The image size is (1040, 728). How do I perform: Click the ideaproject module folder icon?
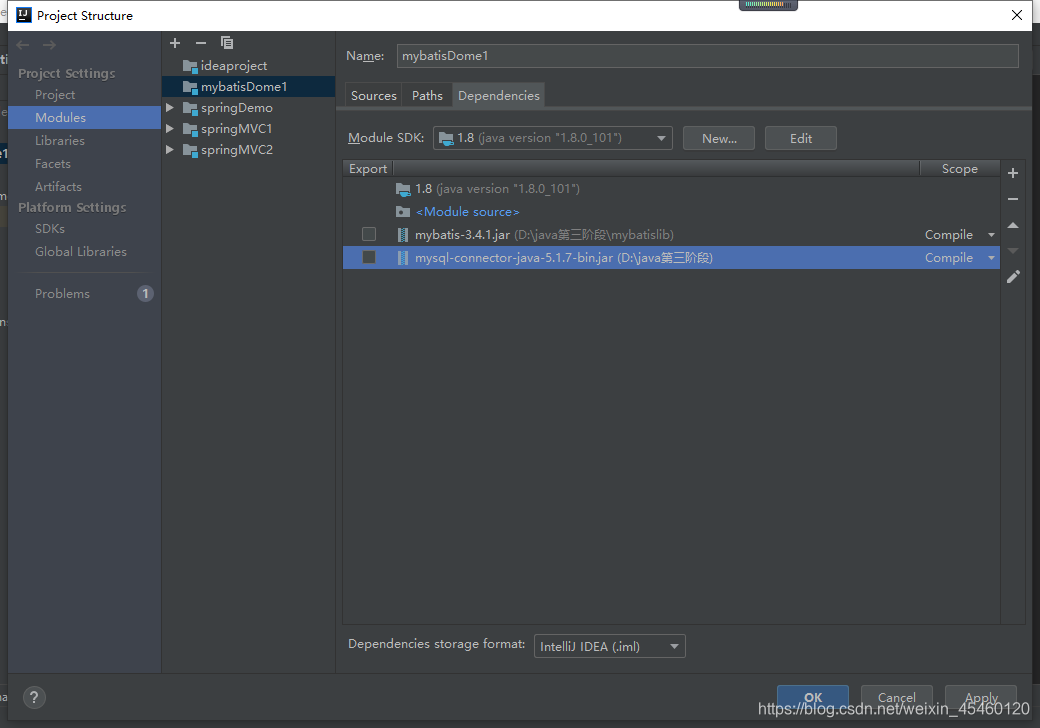[190, 66]
